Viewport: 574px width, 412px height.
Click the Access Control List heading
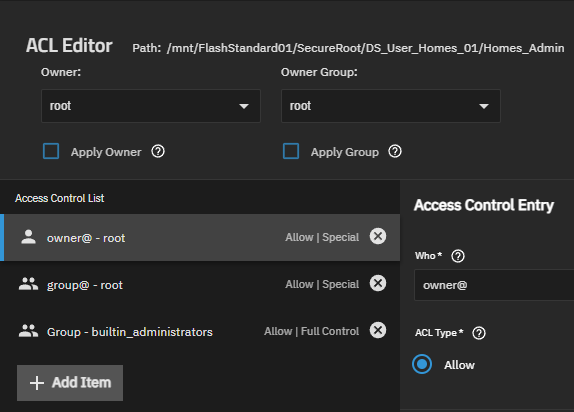tap(60, 198)
